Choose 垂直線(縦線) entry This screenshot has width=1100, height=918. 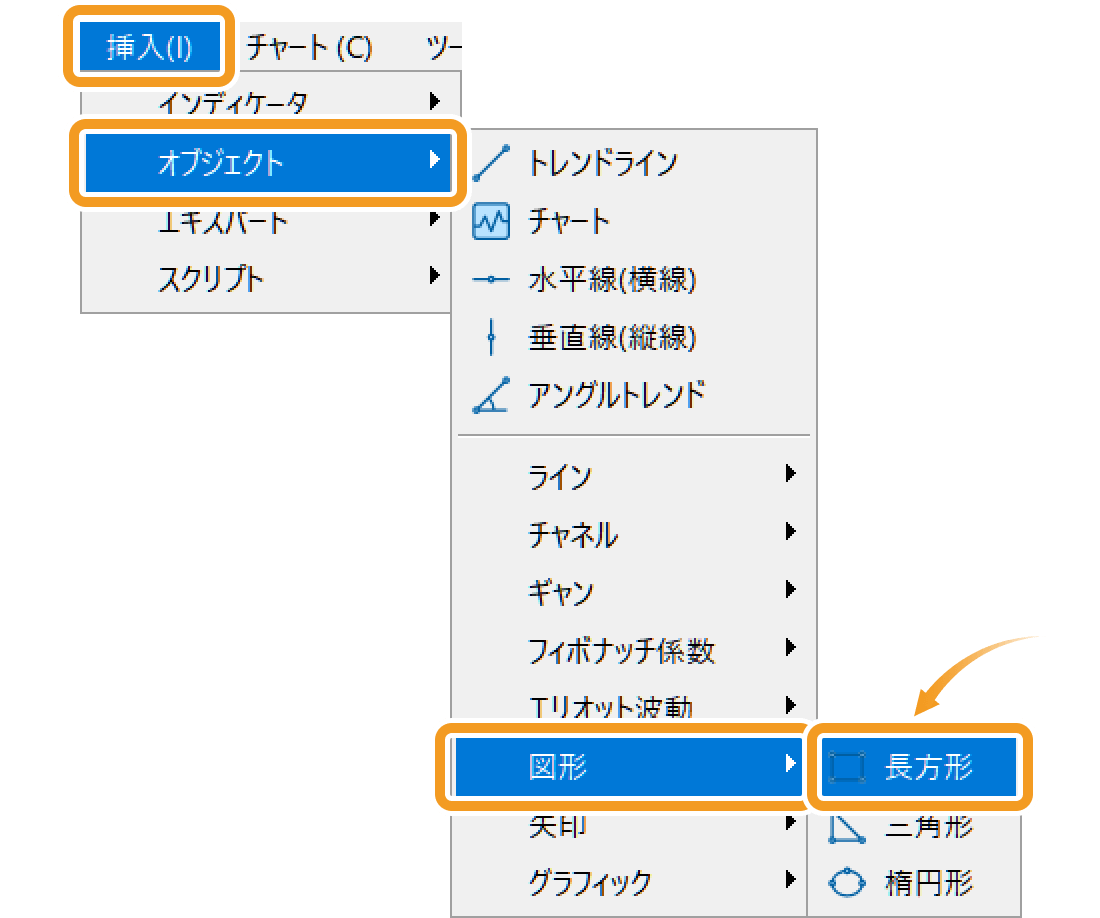635,337
